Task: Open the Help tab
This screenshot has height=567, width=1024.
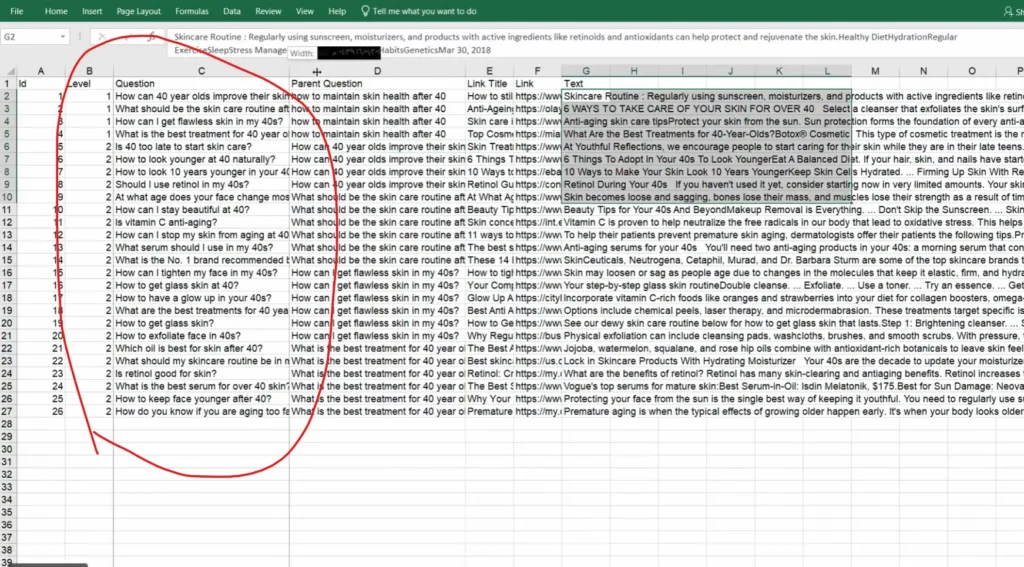Action: [x=337, y=11]
